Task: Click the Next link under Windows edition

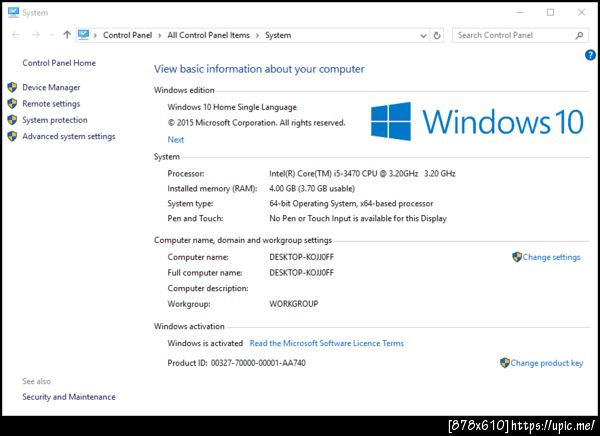Action: point(176,140)
